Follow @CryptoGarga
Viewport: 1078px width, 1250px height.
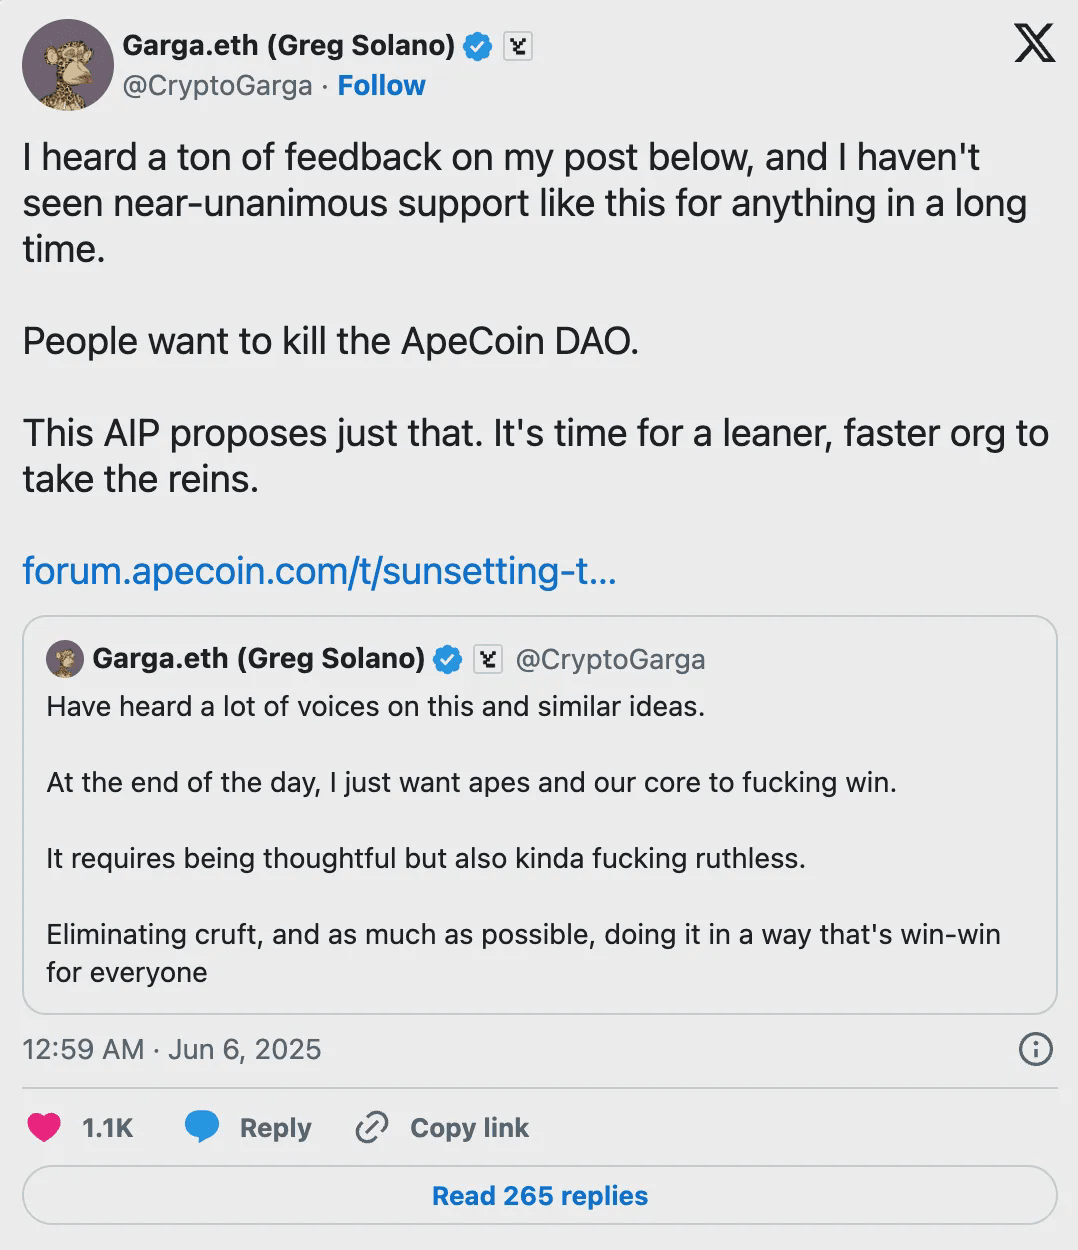point(381,86)
